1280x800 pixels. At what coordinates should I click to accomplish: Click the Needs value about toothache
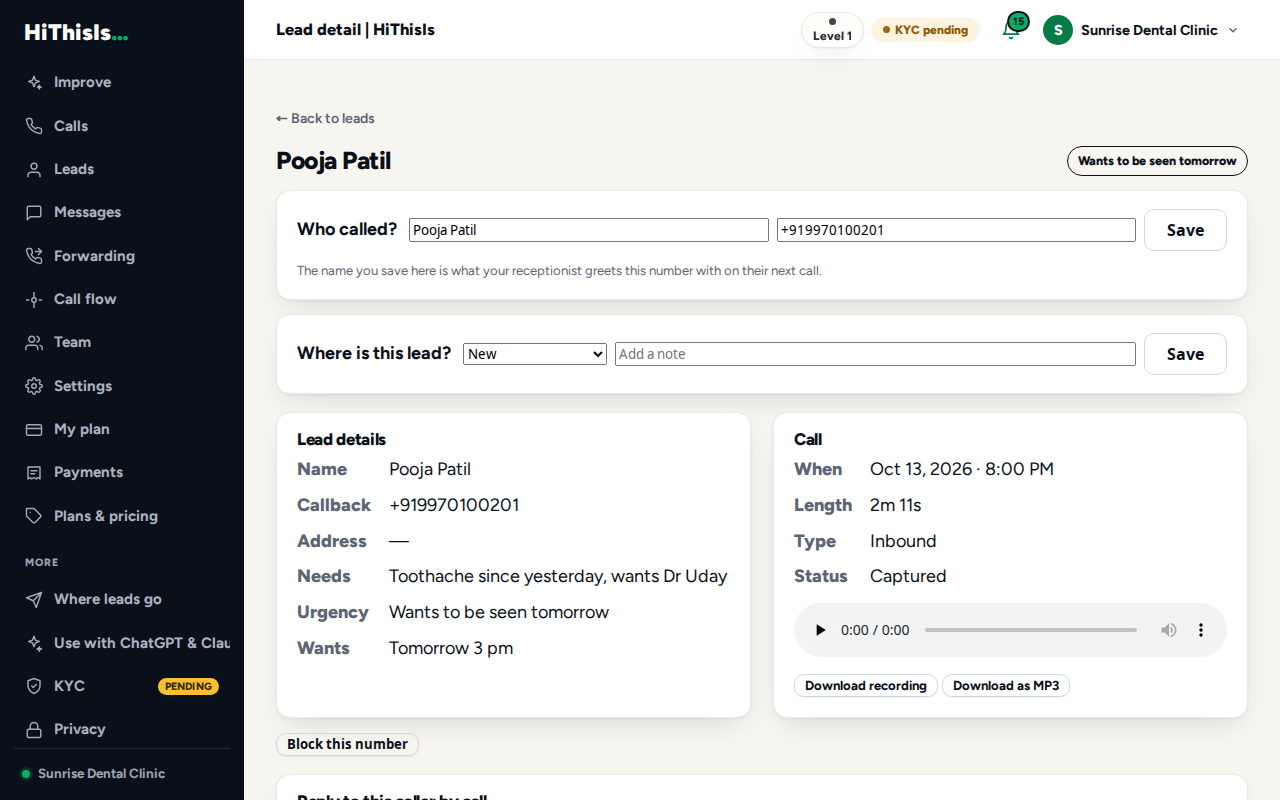coord(558,576)
